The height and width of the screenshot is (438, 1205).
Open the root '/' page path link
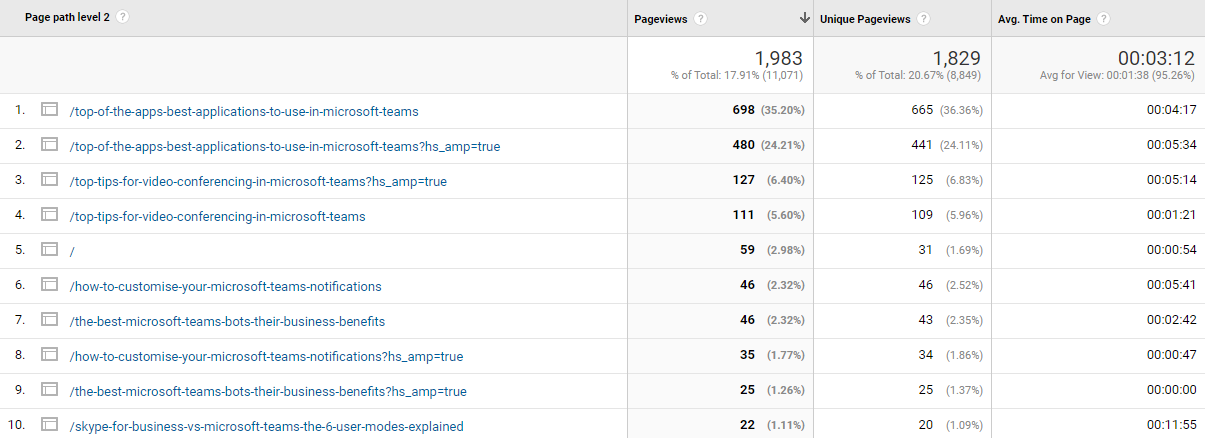click(72, 251)
